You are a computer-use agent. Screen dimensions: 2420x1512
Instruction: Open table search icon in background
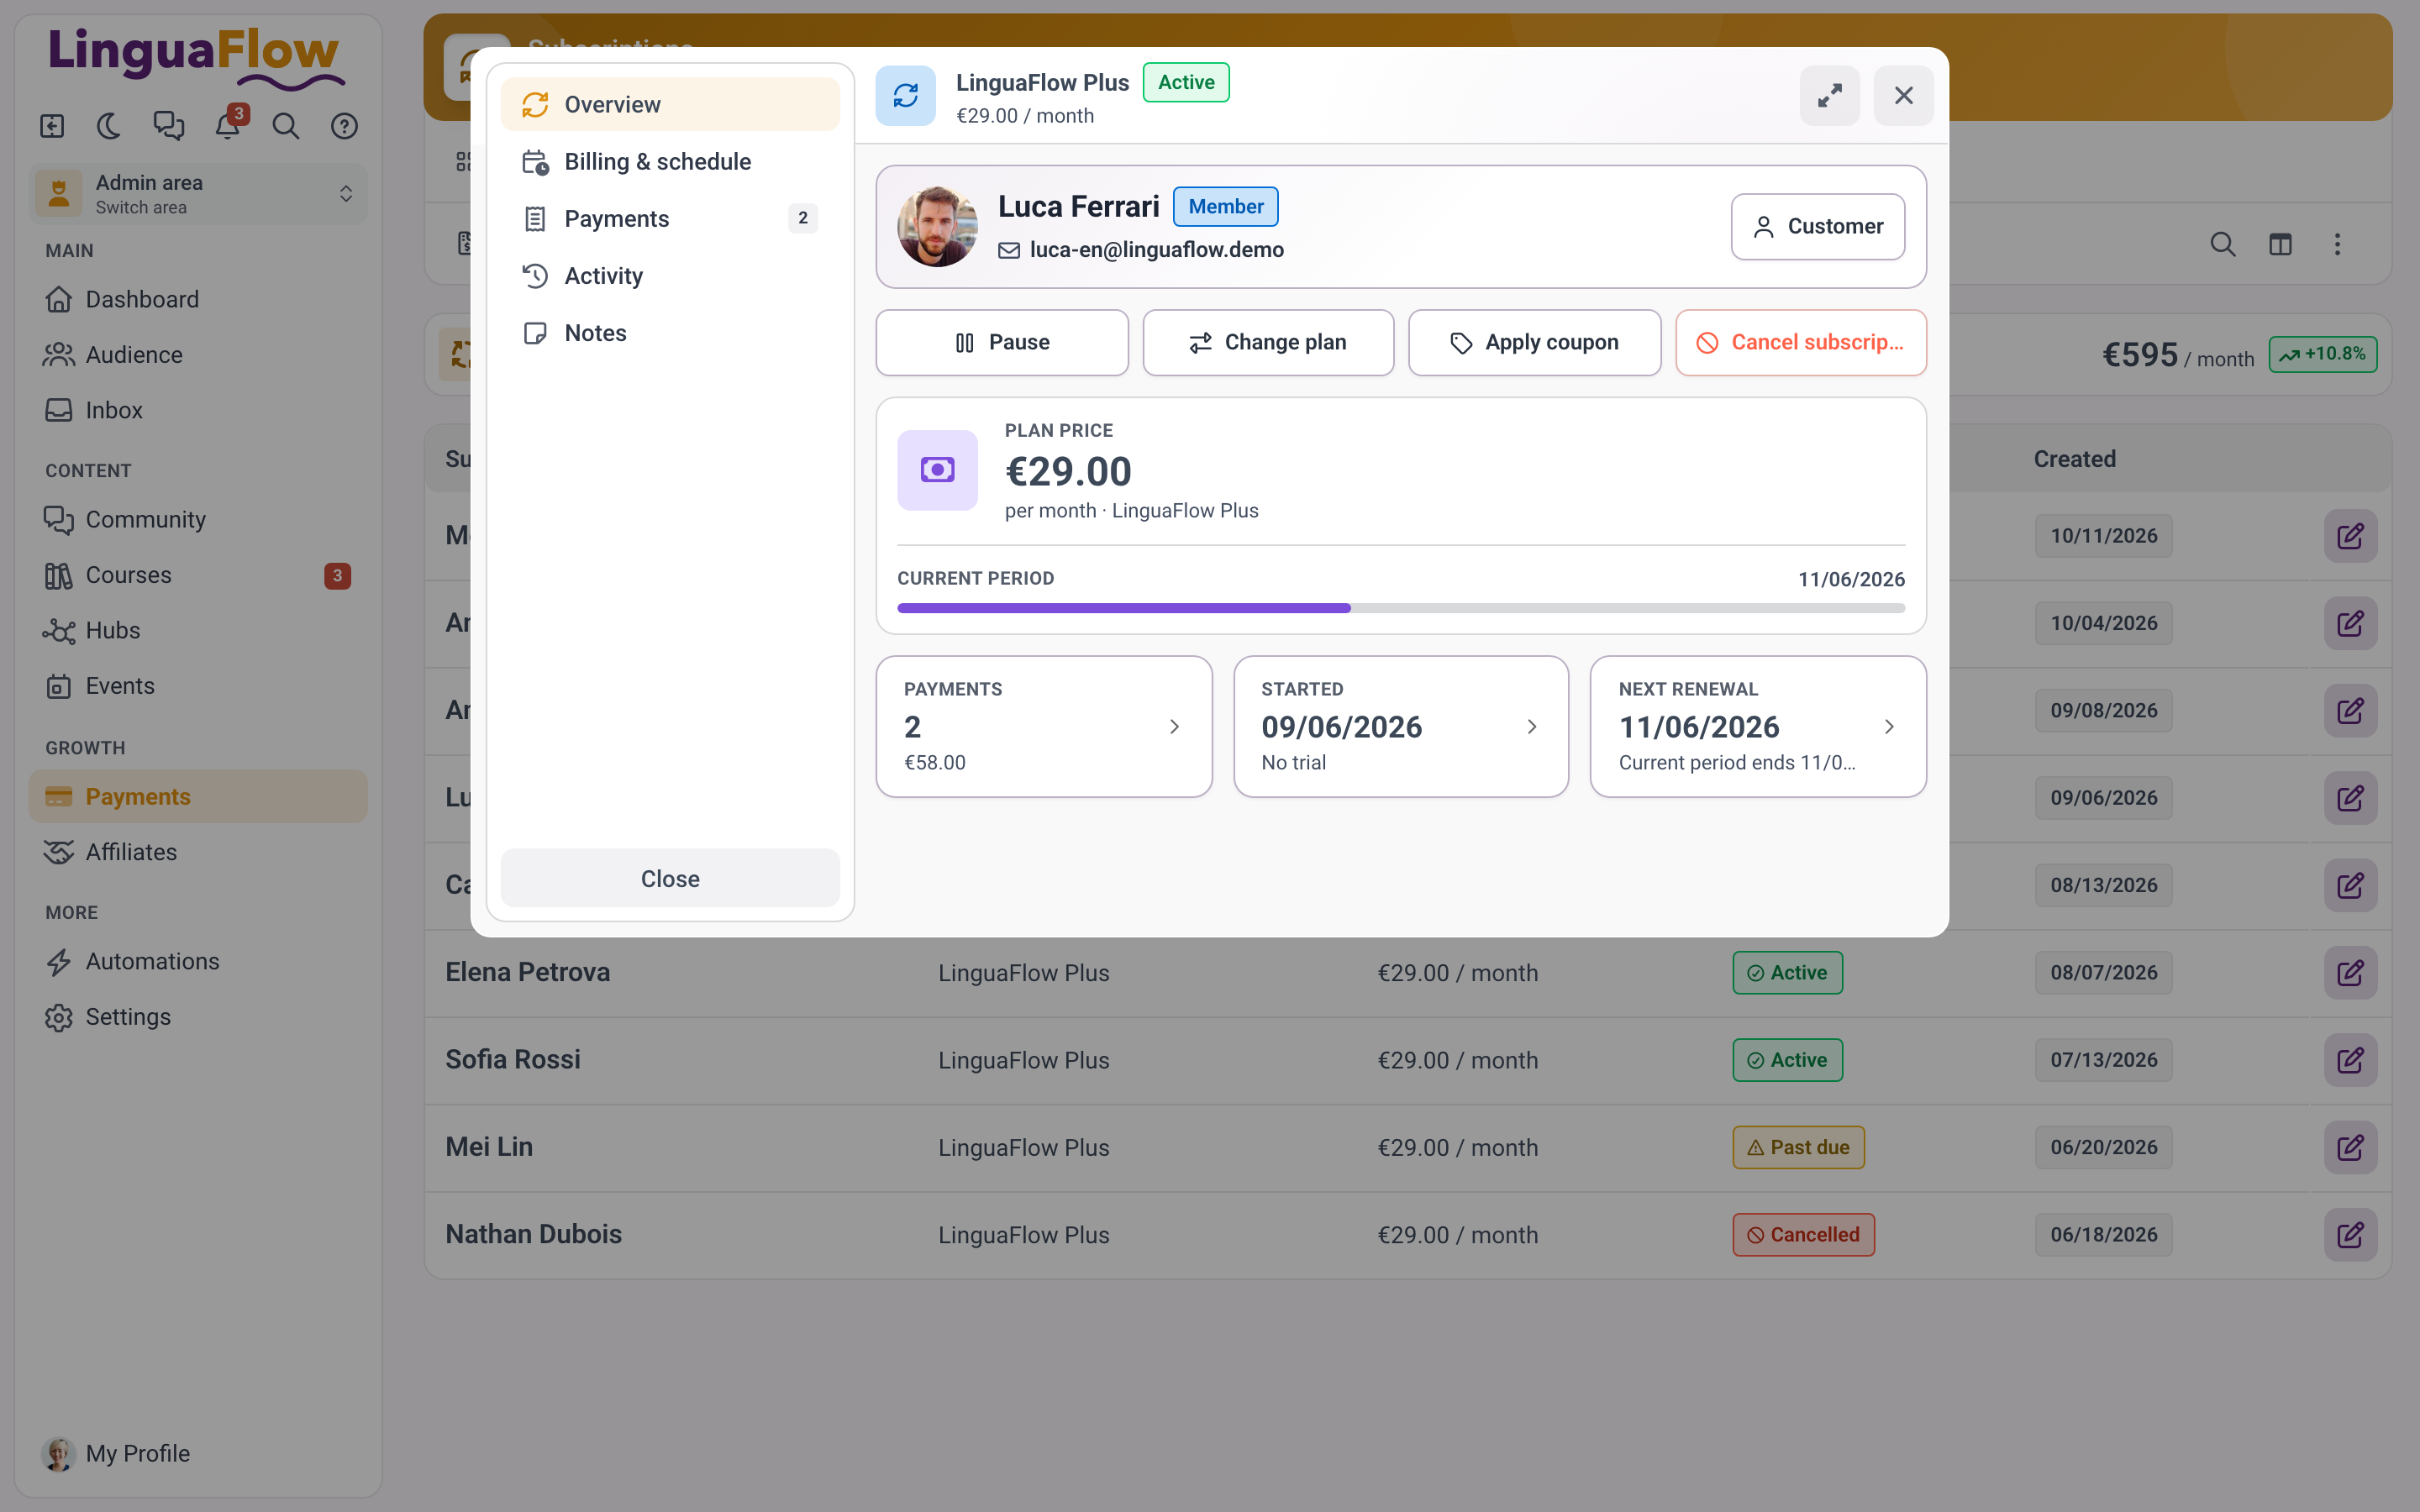point(2222,245)
